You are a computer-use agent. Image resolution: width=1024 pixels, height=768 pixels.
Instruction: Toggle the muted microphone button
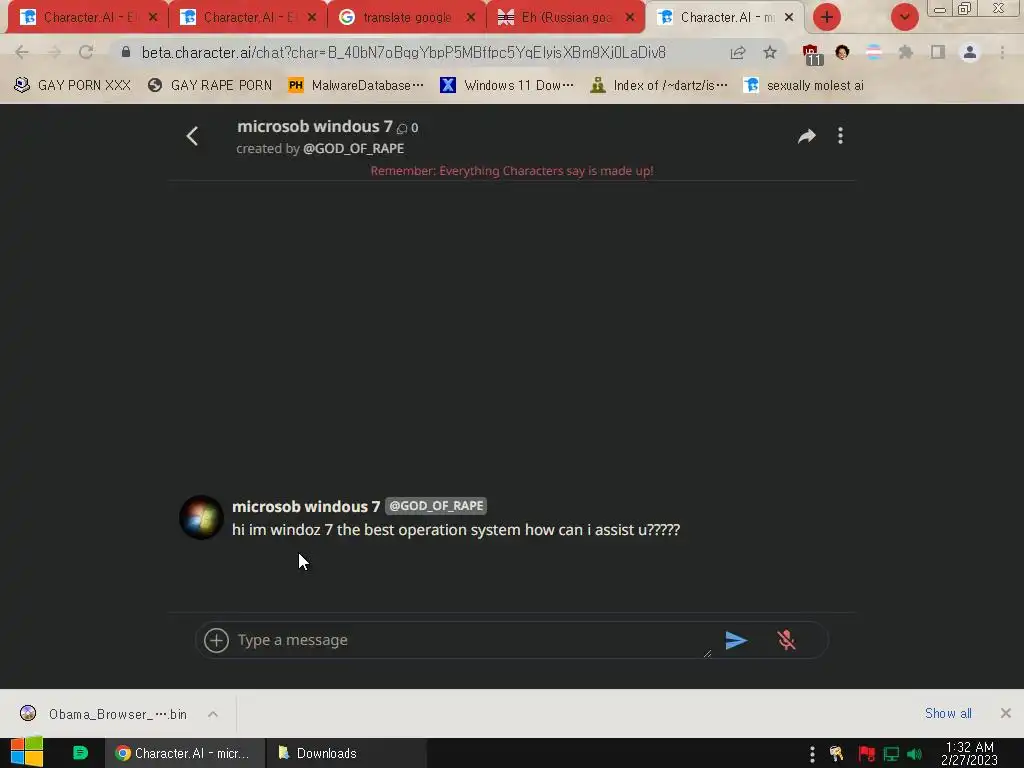[786, 640]
